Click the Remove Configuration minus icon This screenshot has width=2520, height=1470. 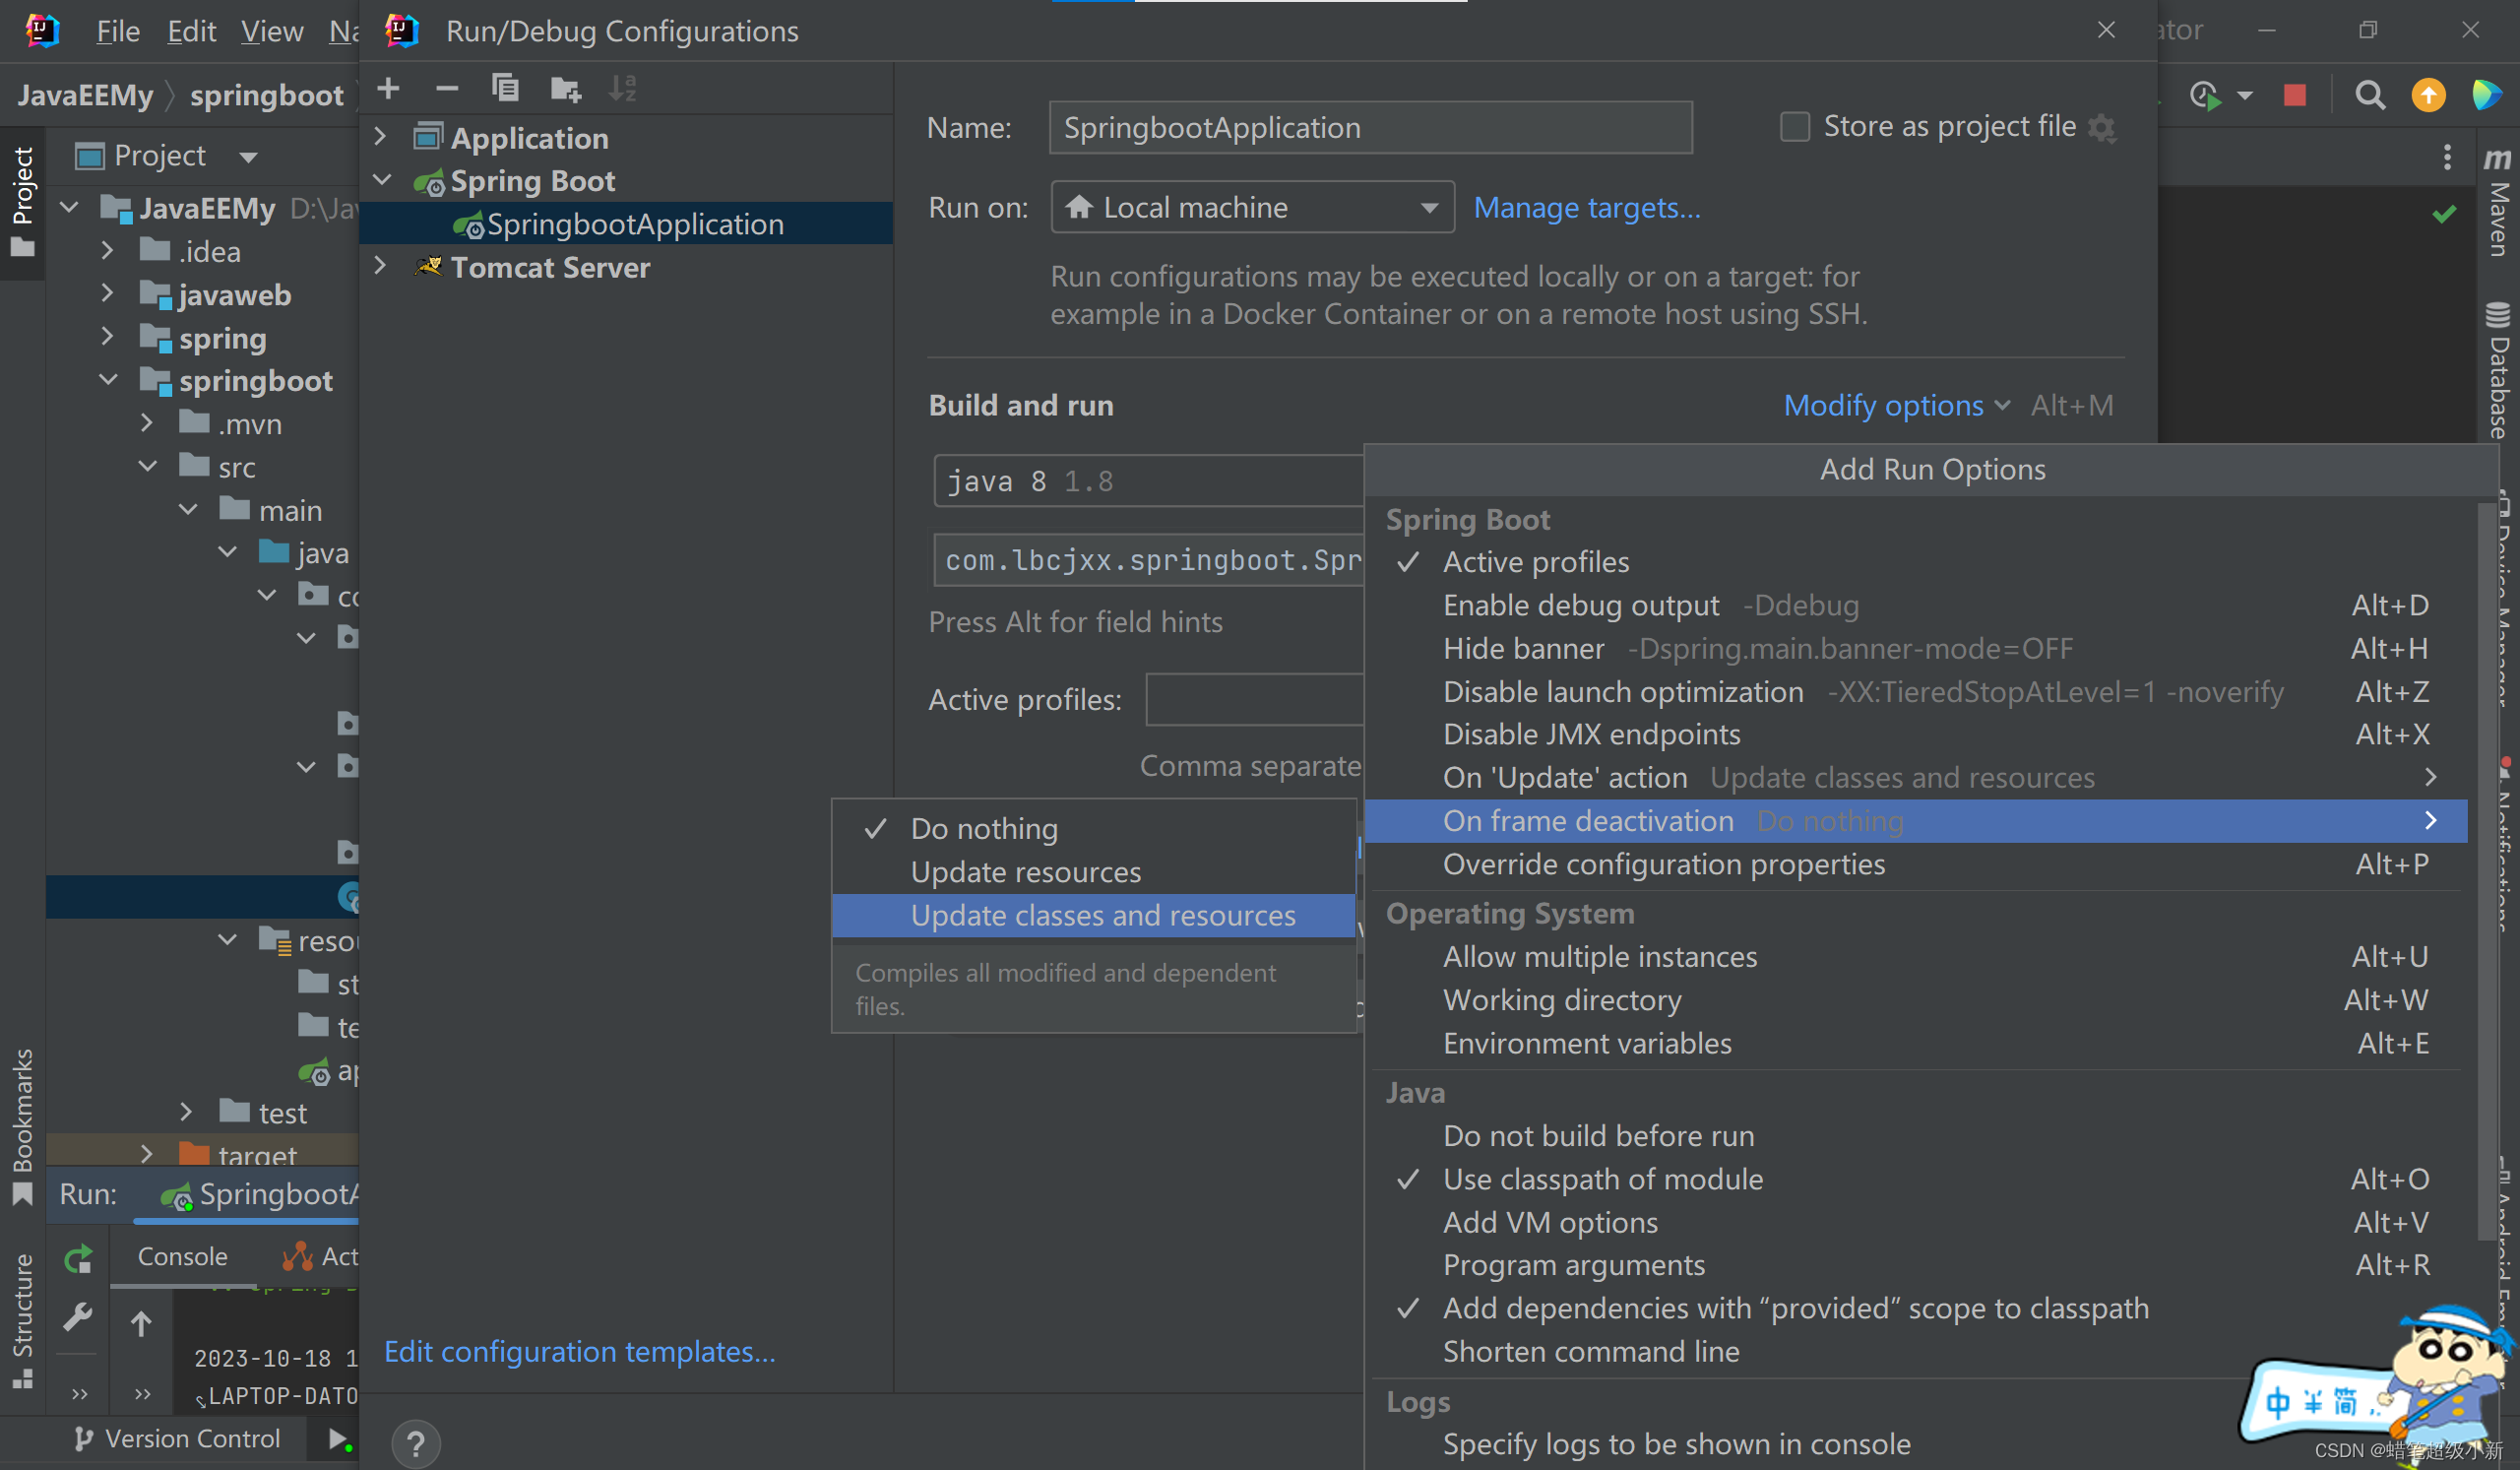tap(446, 89)
